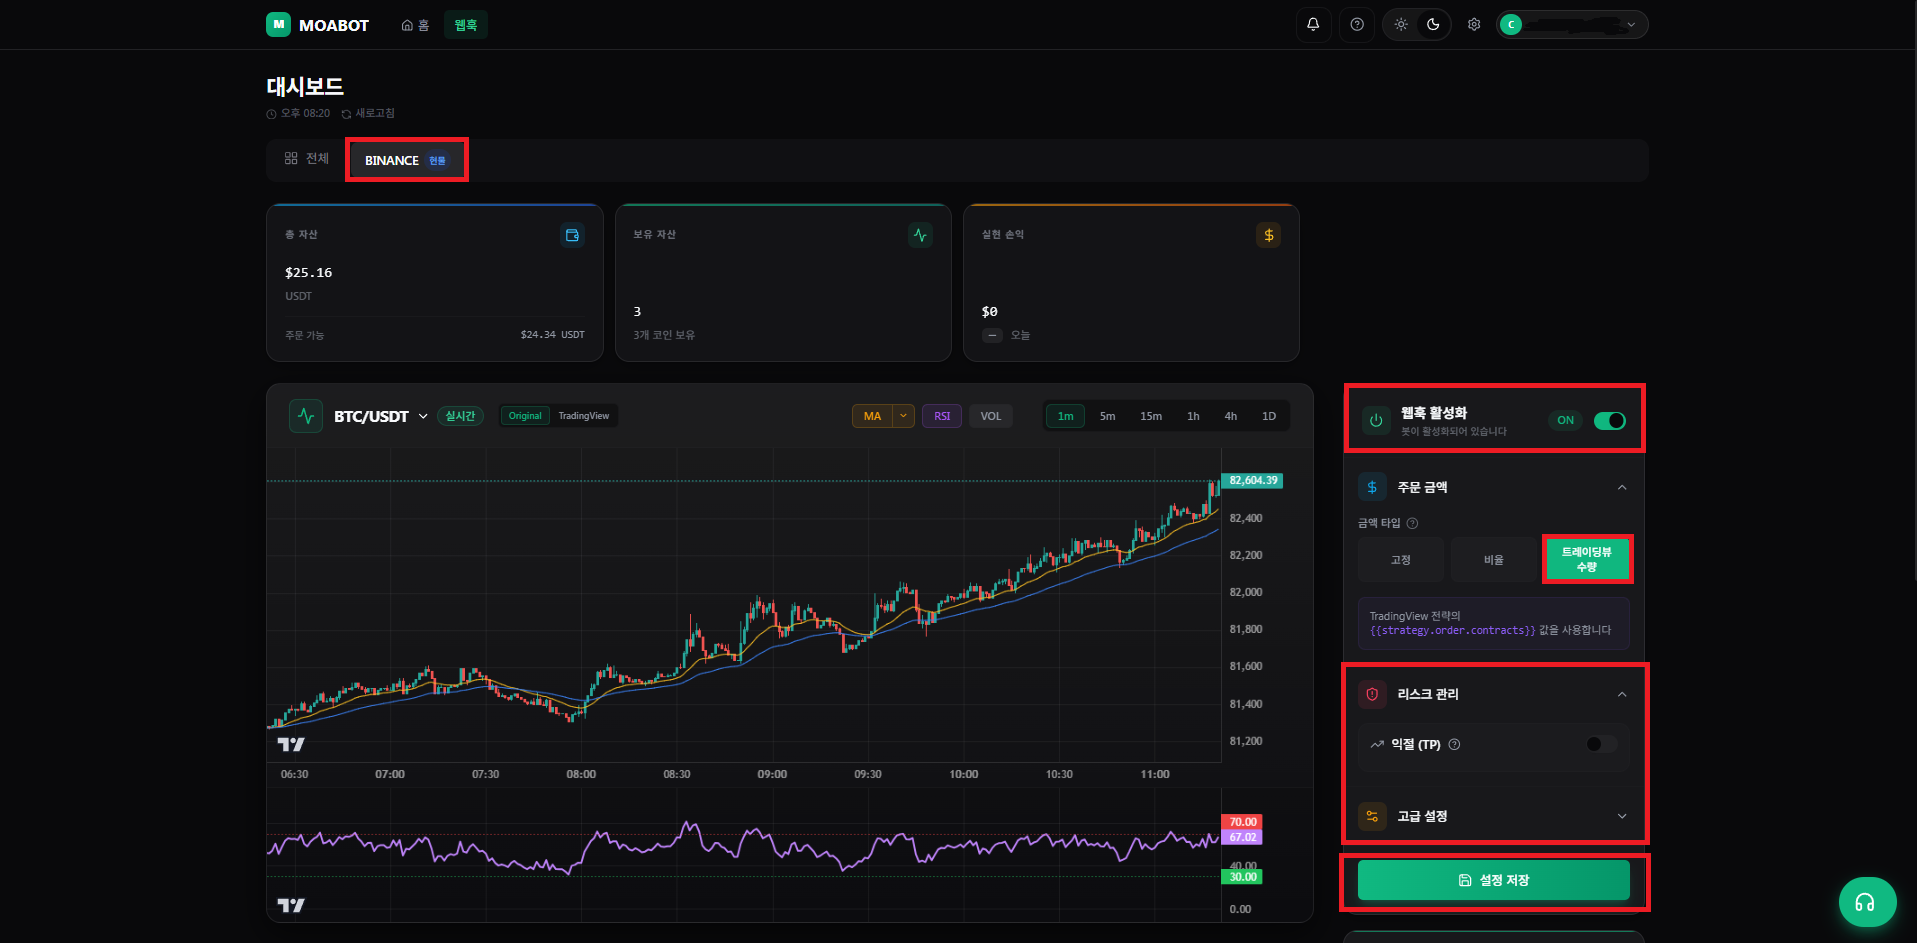
Task: Select the 4h timeframe
Action: [1231, 416]
